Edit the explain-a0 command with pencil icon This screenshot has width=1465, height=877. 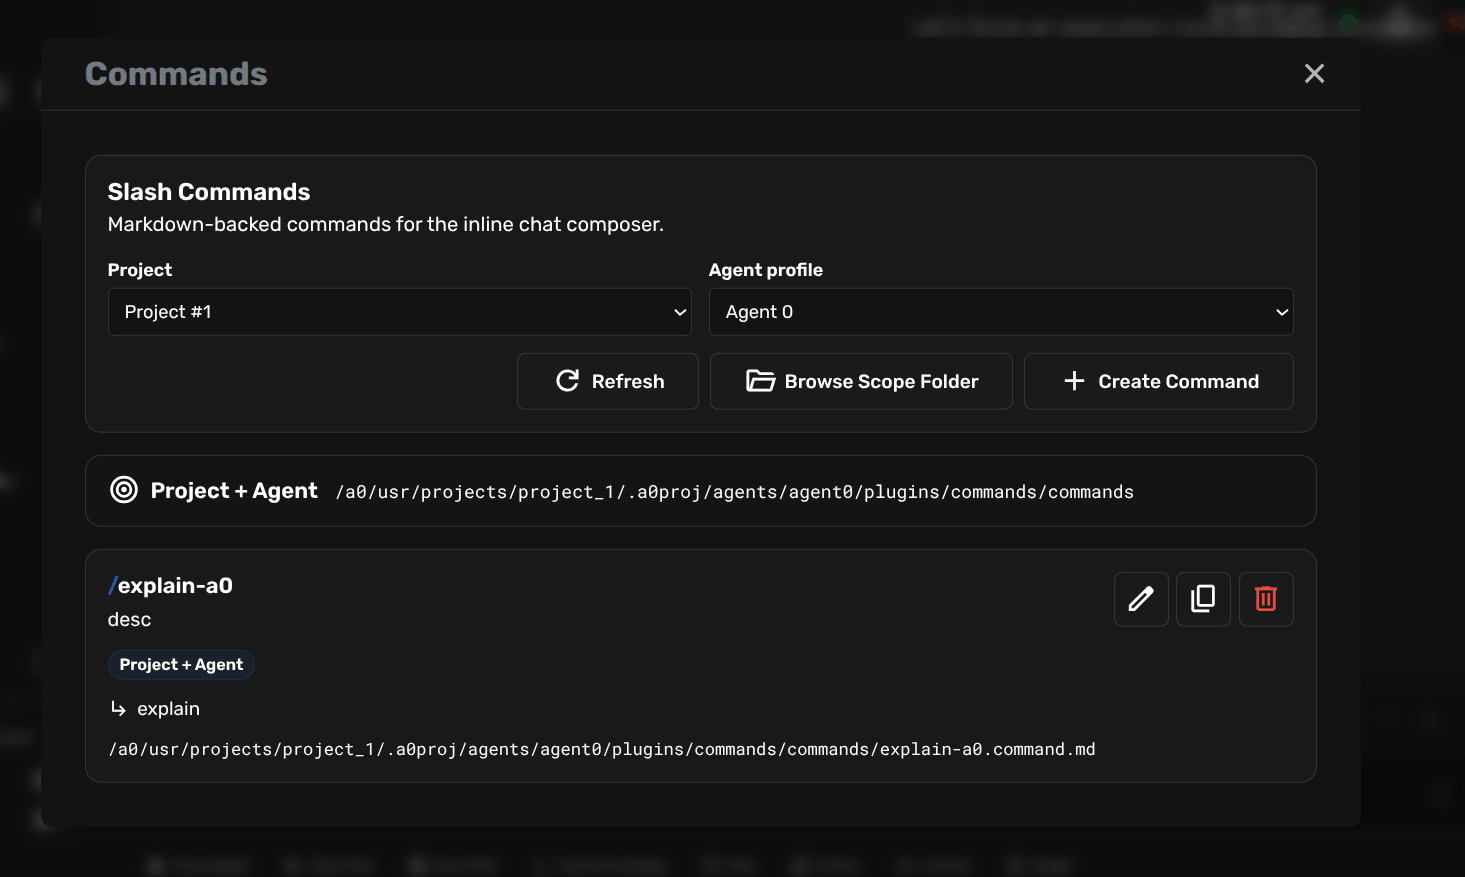1141,599
